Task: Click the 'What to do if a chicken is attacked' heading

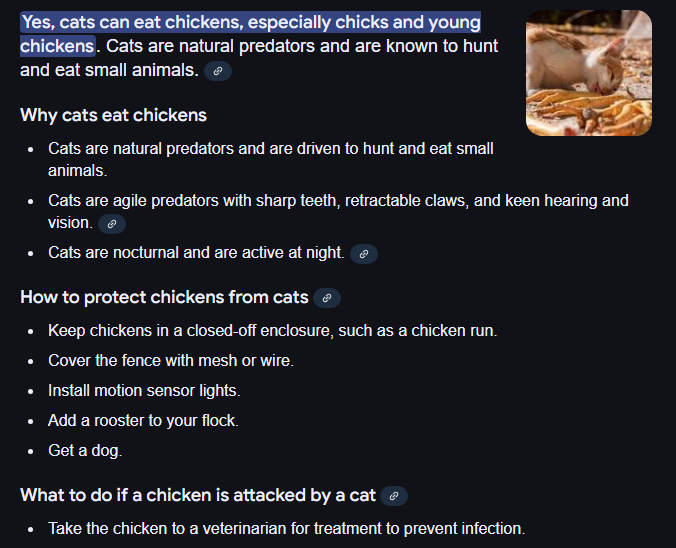Action: click(x=197, y=495)
